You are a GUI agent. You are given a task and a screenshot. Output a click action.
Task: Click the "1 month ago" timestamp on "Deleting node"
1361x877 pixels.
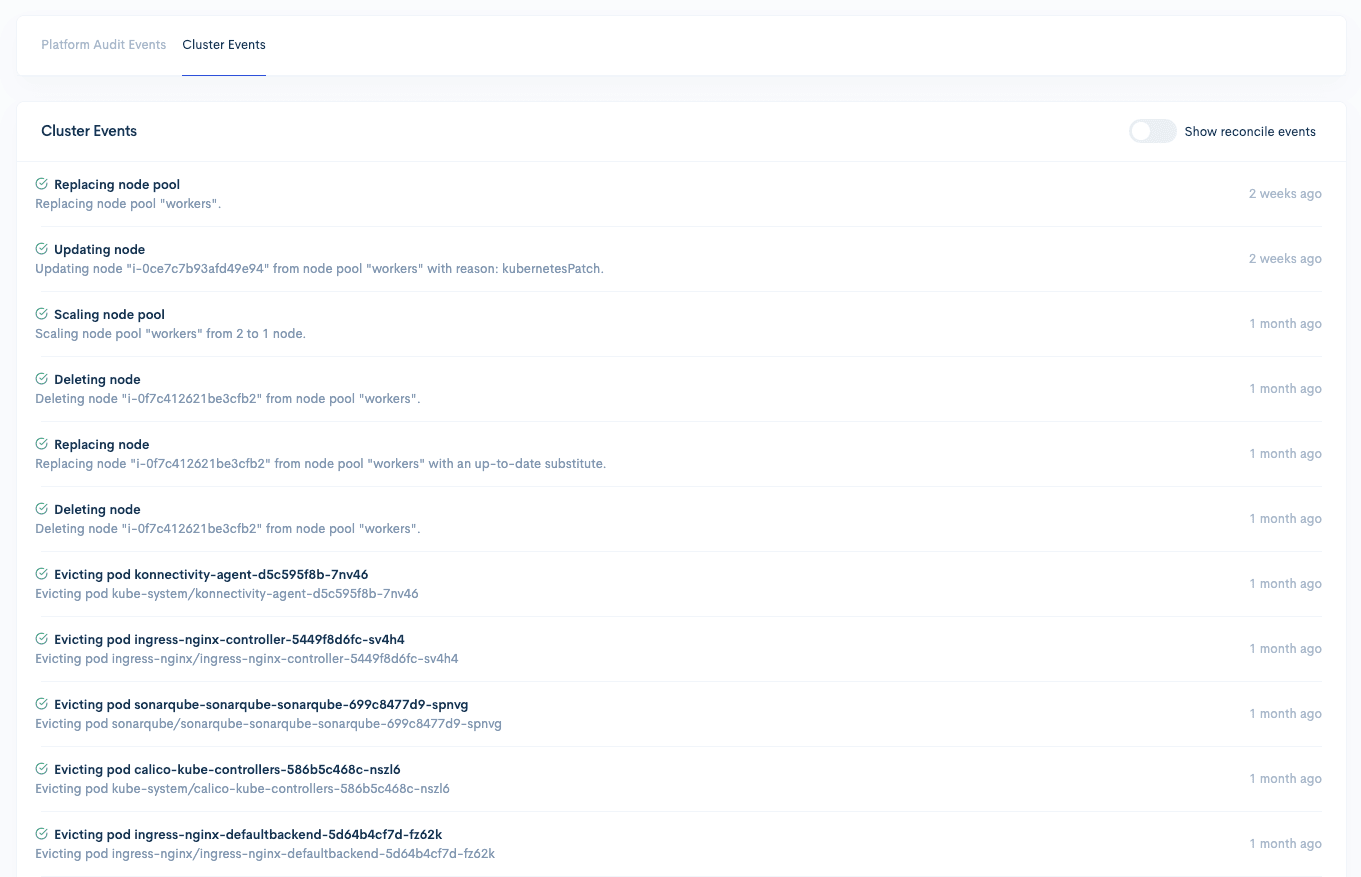[x=1286, y=388]
